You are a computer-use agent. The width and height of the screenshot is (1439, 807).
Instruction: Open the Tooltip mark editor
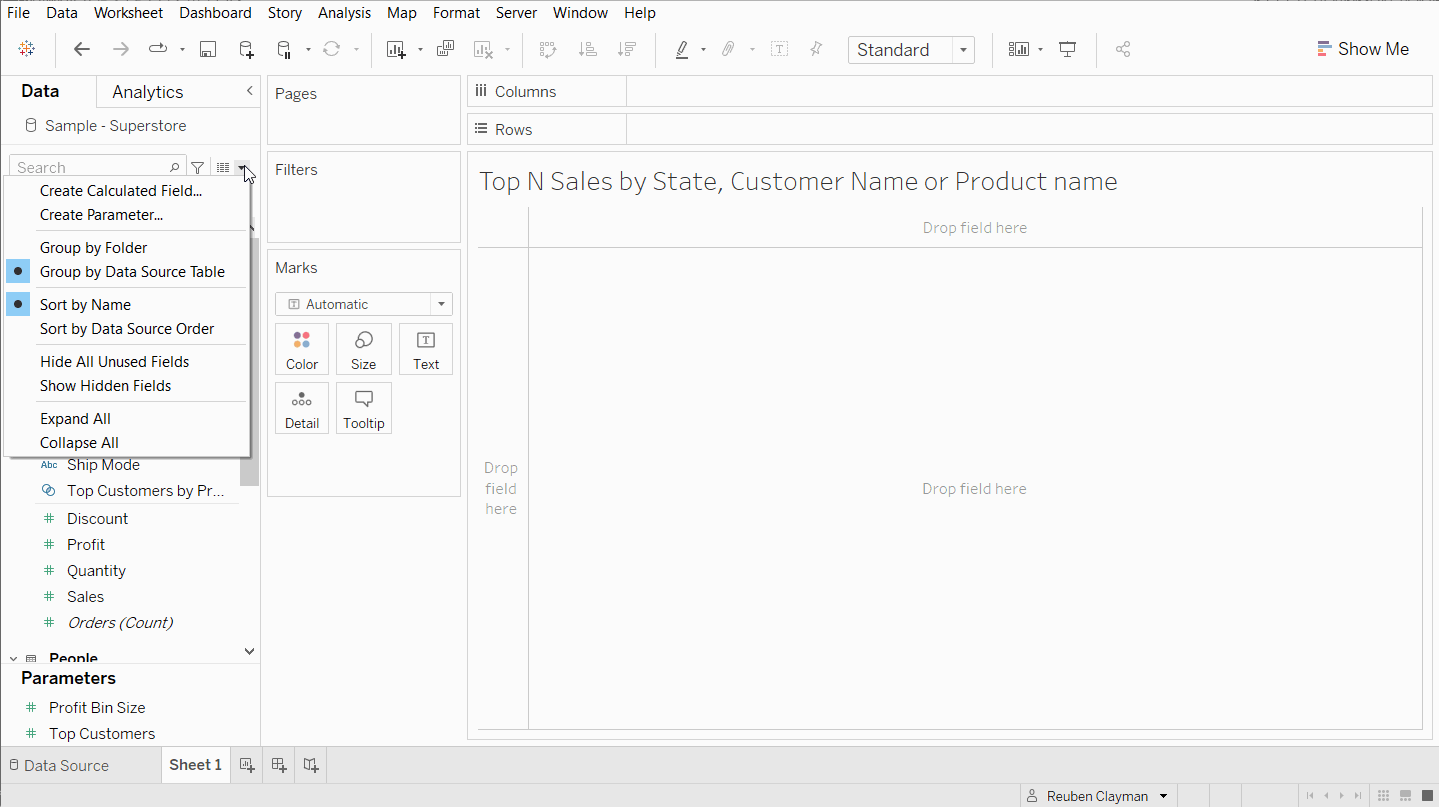pyautogui.click(x=363, y=408)
